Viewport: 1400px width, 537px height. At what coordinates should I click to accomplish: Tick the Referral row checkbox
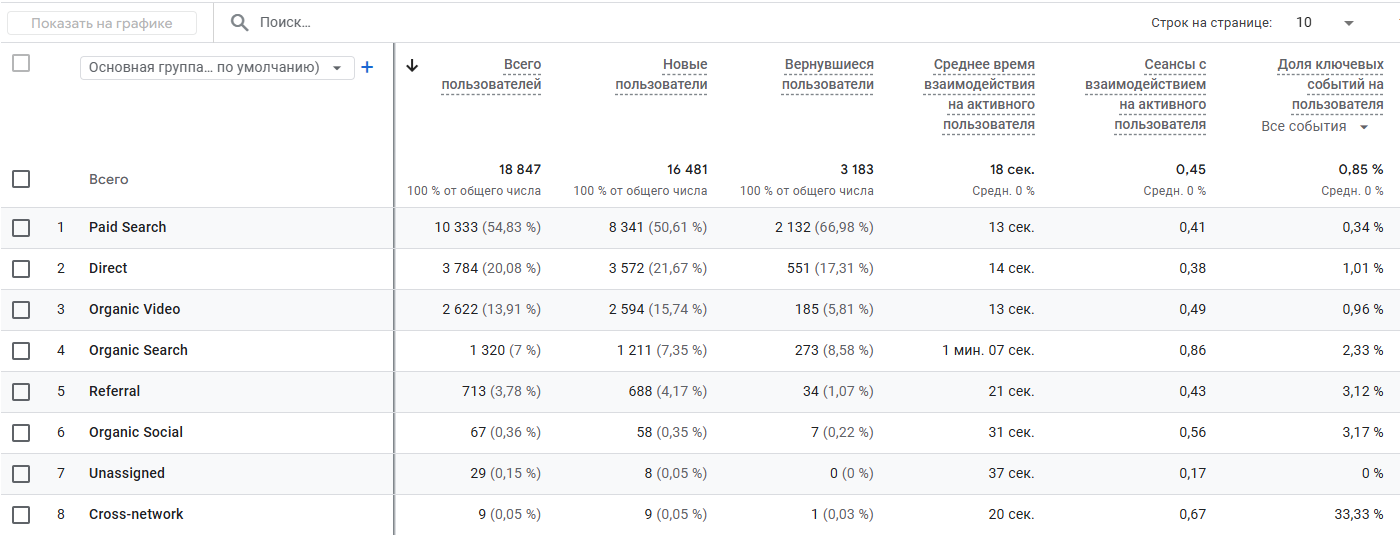pos(21,392)
